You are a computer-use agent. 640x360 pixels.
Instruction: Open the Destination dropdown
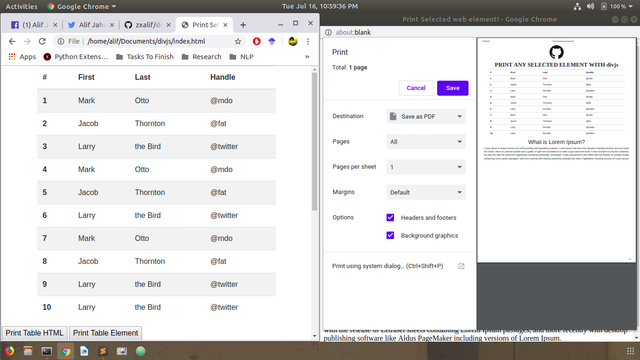[426, 116]
